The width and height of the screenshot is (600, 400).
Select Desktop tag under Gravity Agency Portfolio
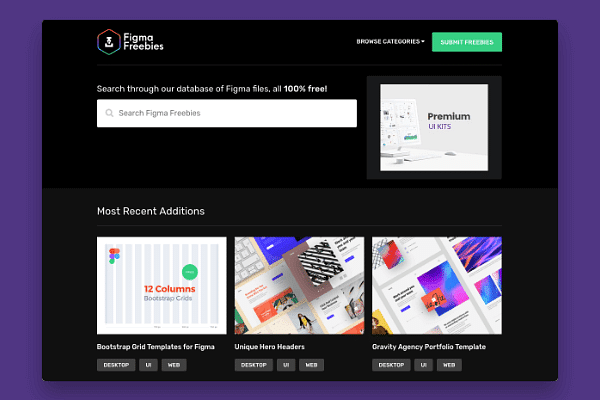391,365
